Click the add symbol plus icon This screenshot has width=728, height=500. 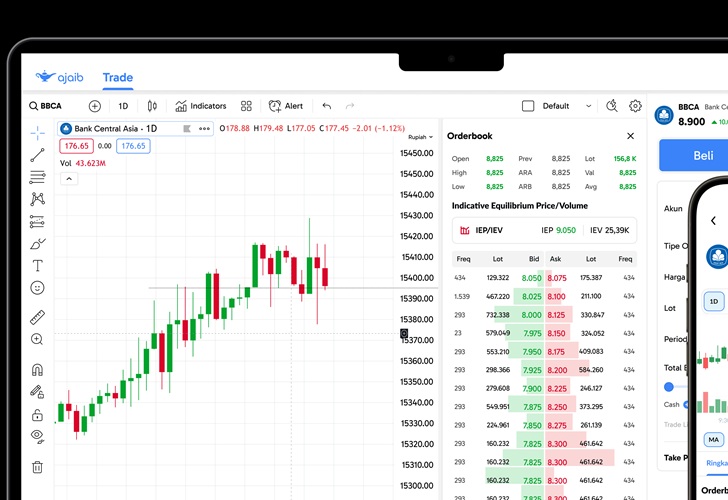point(95,106)
